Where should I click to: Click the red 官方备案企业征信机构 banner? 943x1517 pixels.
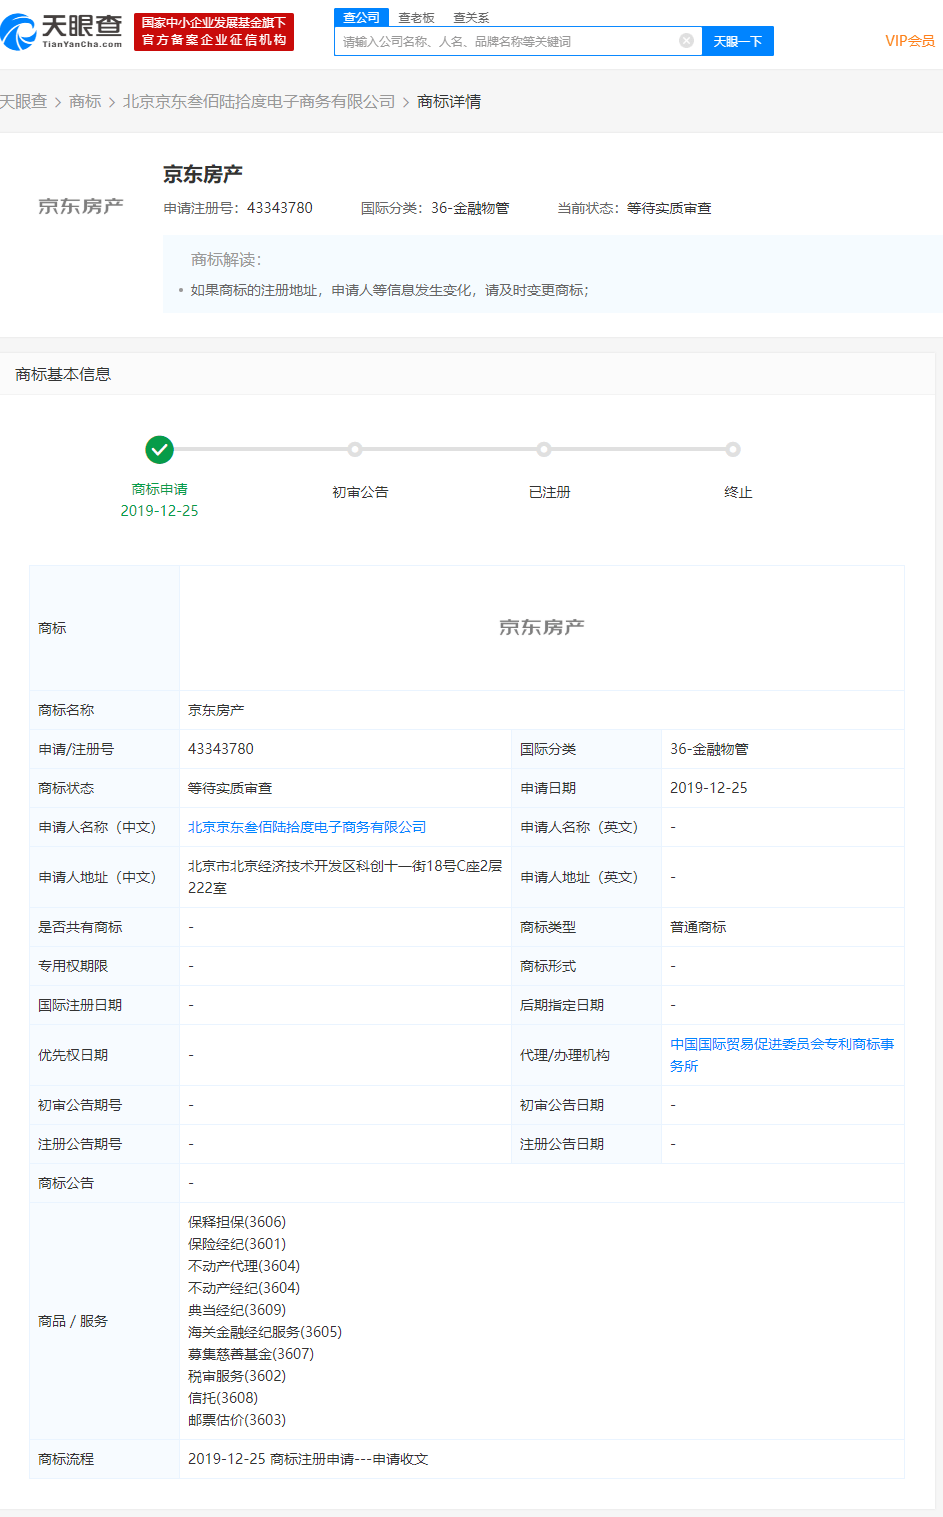pyautogui.click(x=214, y=32)
